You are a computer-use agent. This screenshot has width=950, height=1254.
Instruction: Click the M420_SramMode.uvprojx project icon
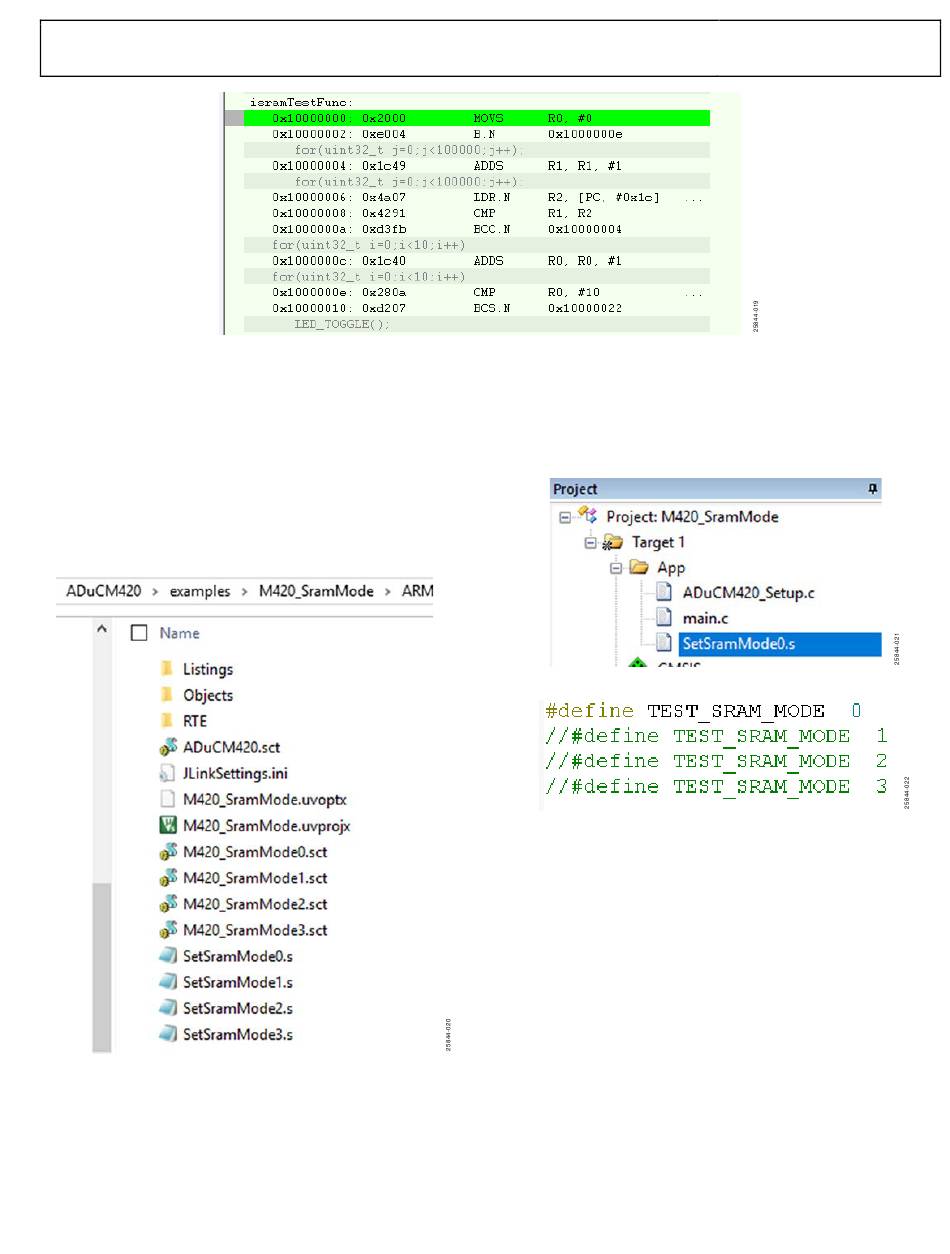click(x=168, y=826)
